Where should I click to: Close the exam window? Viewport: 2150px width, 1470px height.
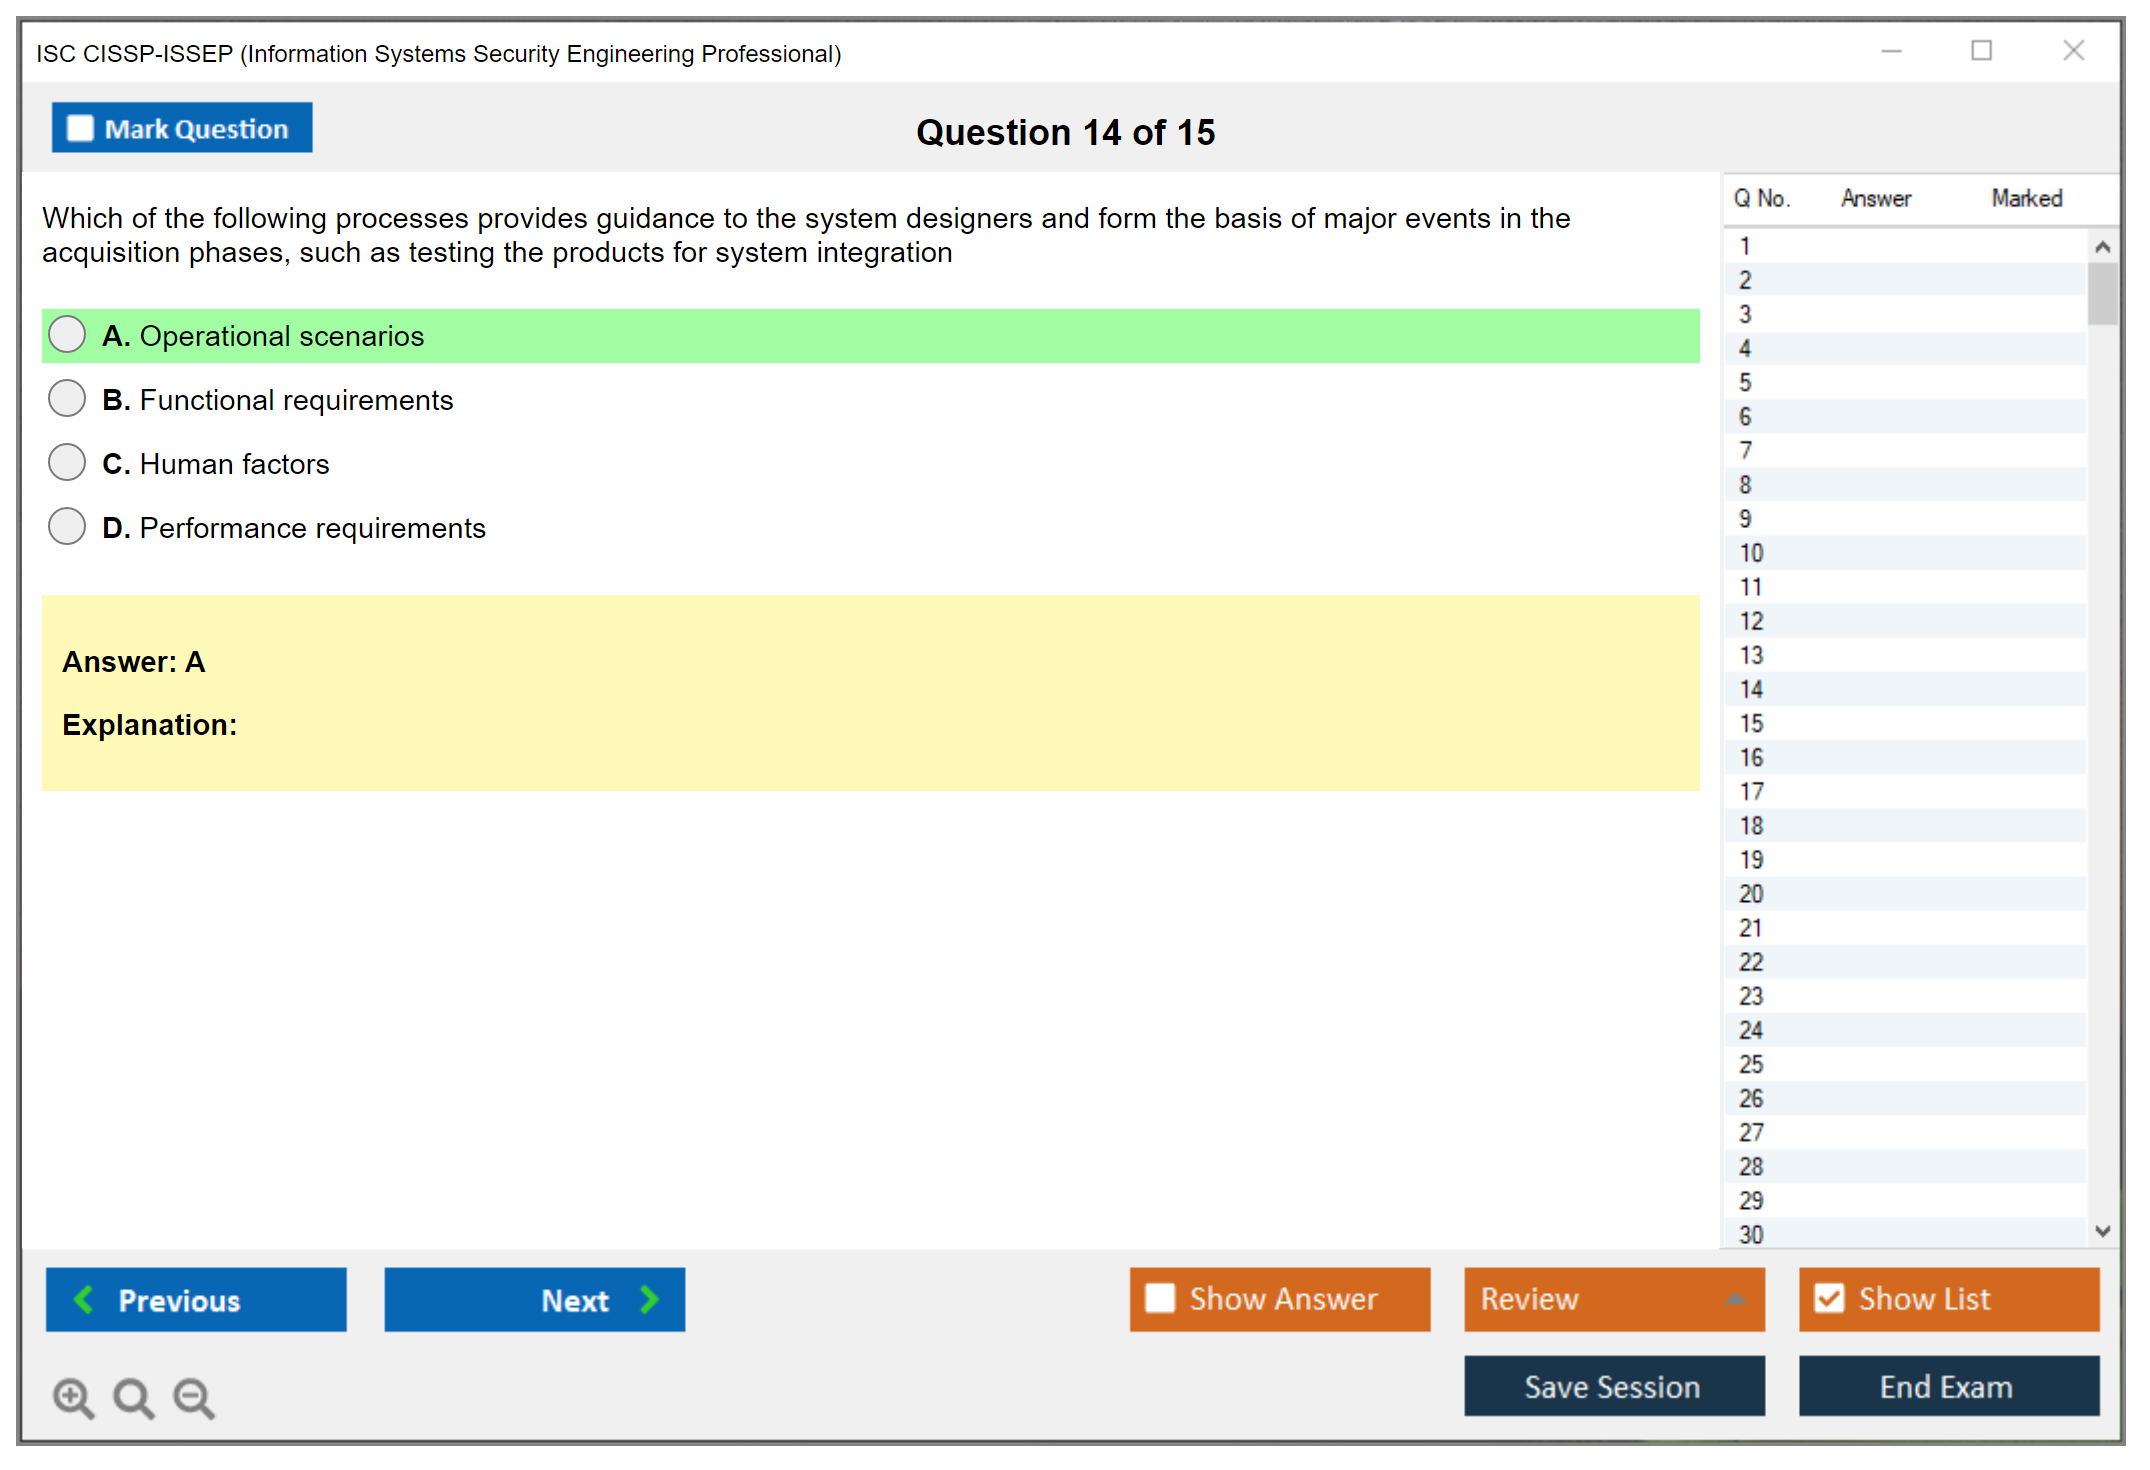[2073, 51]
